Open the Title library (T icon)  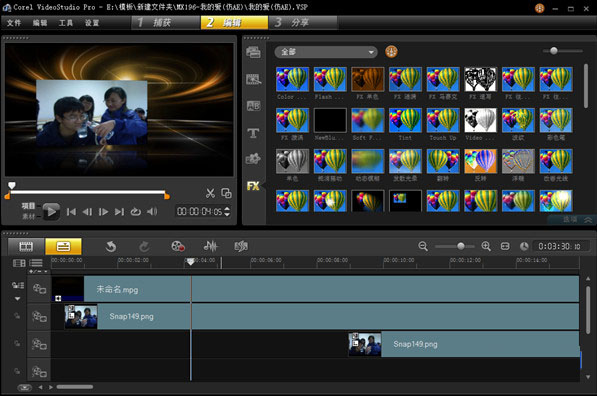[253, 133]
